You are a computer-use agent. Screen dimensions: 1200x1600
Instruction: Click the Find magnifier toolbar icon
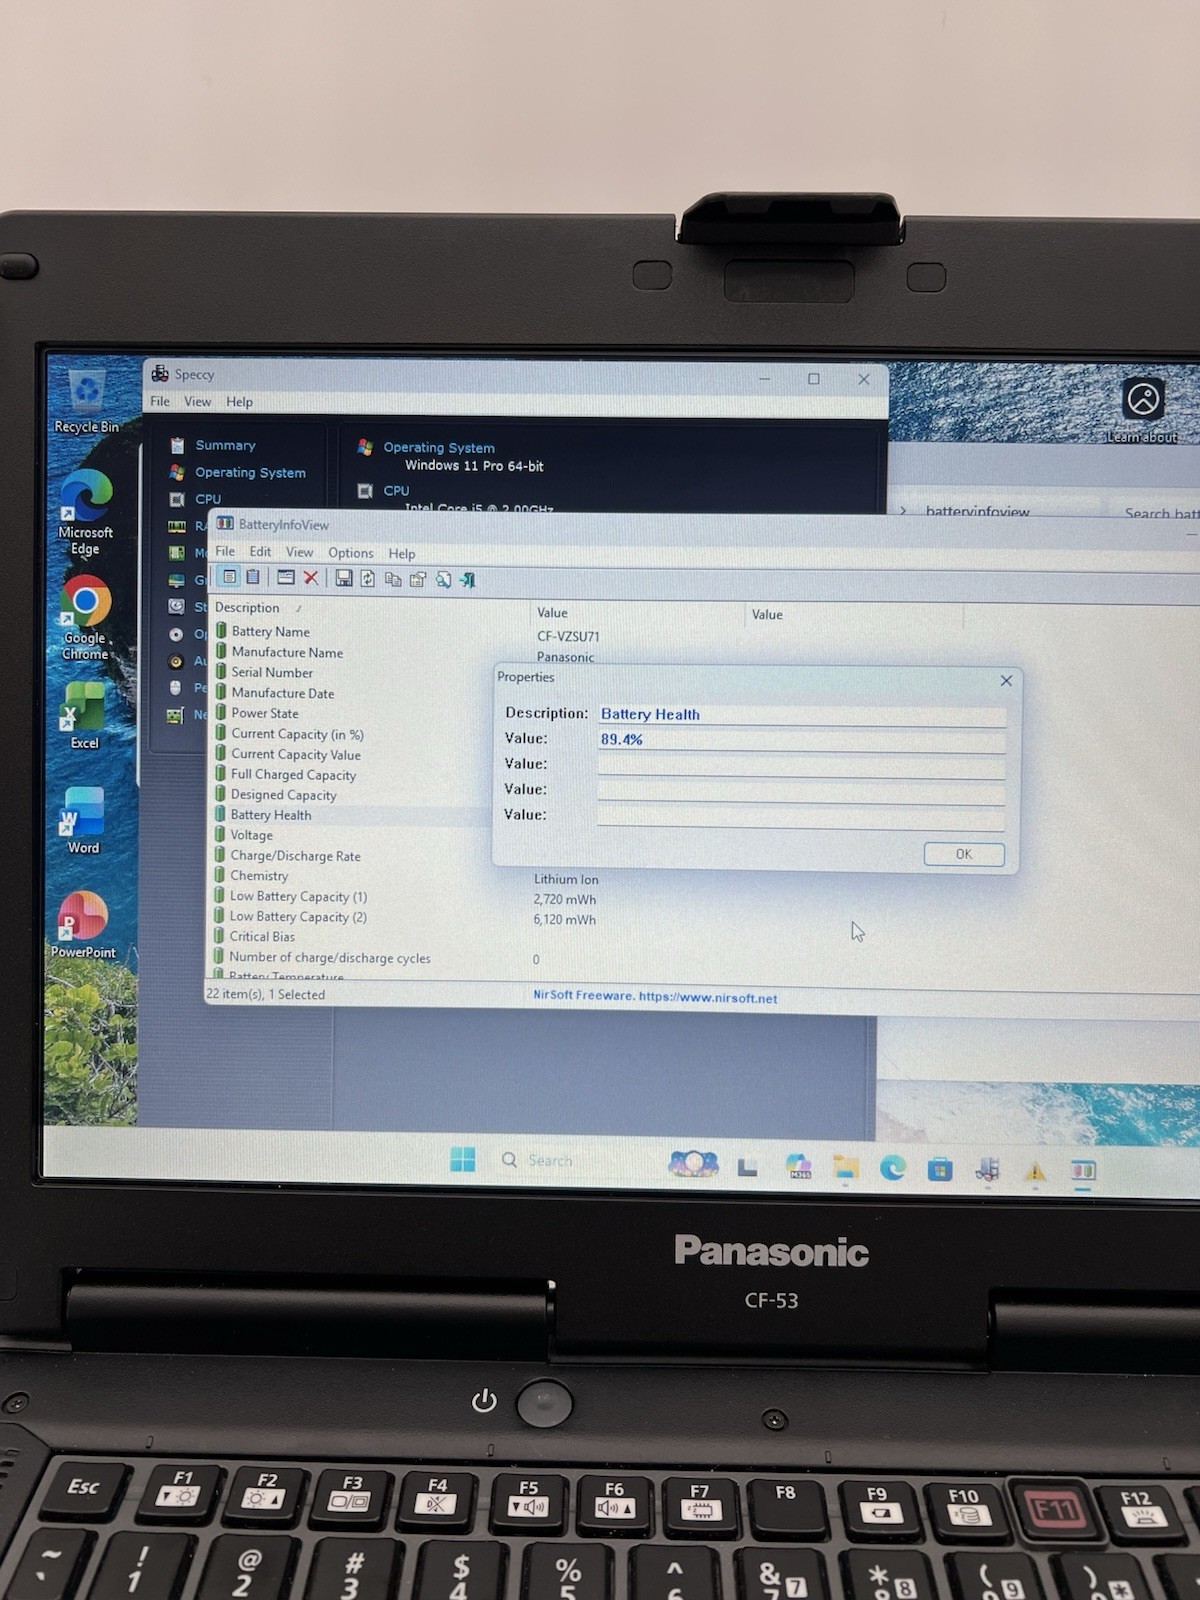pyautogui.click(x=443, y=580)
